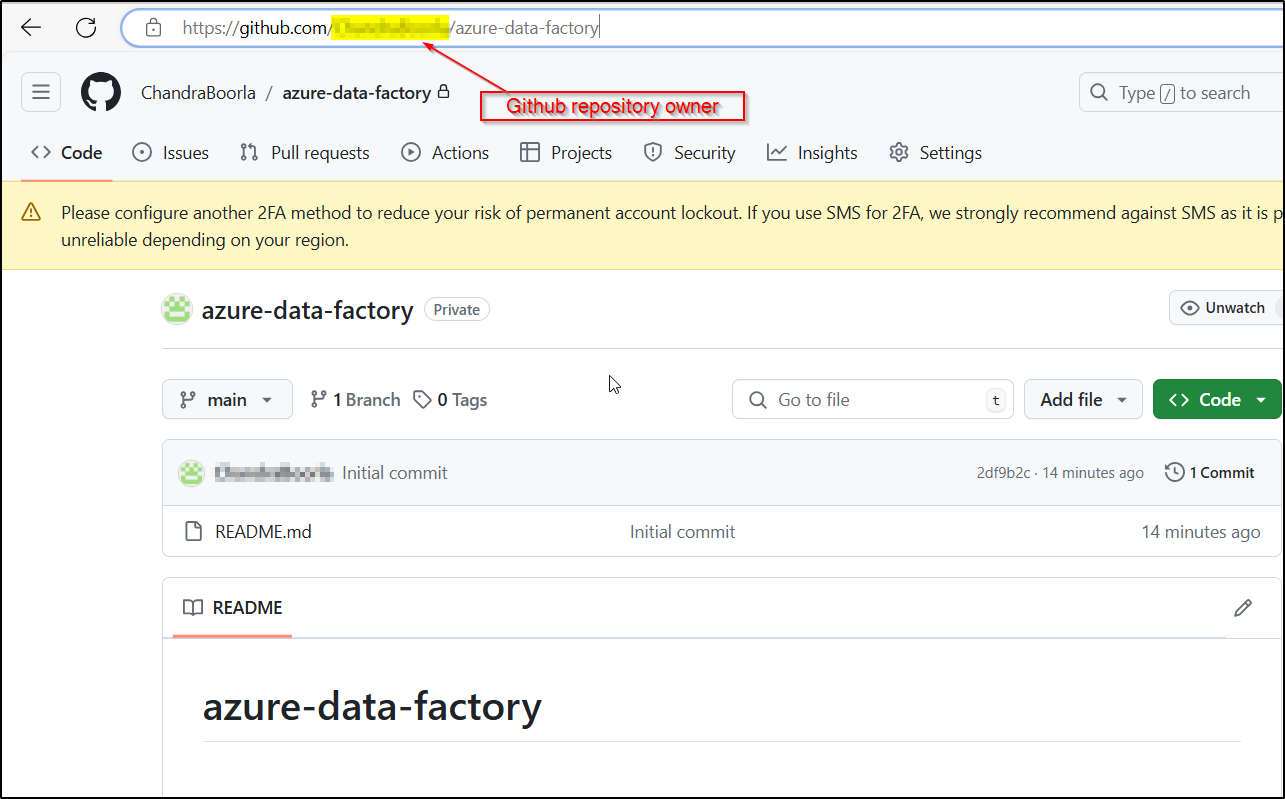View the 0 Tags link
This screenshot has width=1285, height=799.
tap(450, 400)
